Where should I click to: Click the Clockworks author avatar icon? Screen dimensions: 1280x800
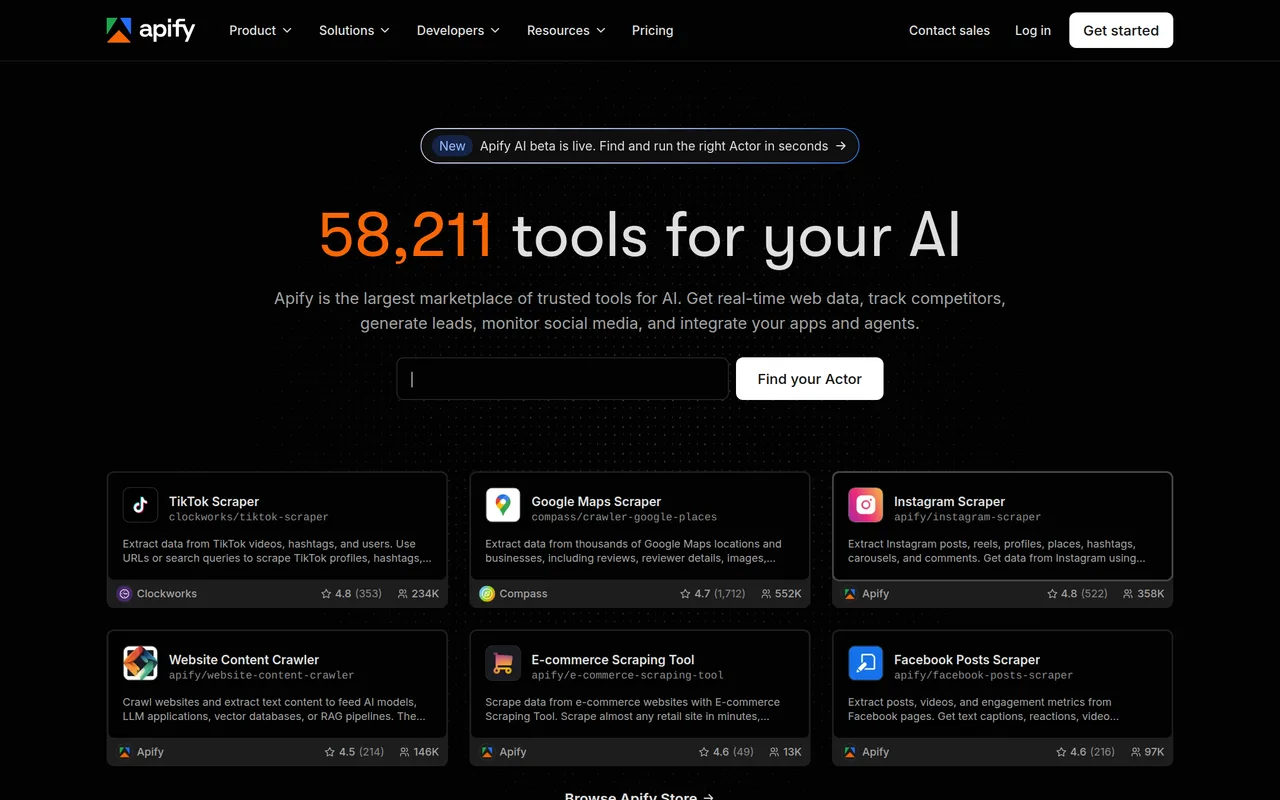[x=124, y=594]
